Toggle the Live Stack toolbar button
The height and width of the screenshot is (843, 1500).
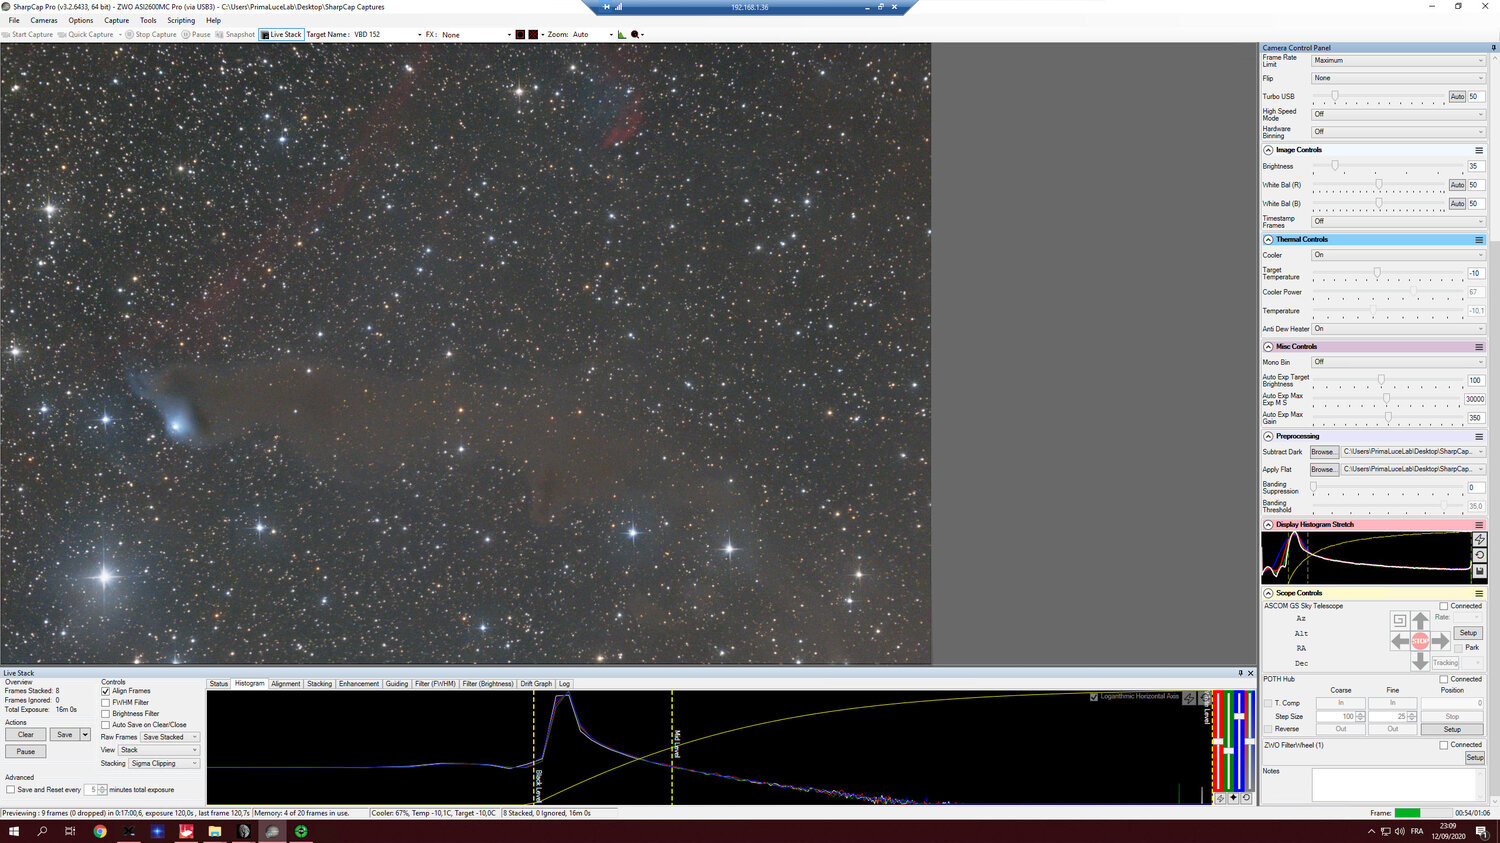281,34
